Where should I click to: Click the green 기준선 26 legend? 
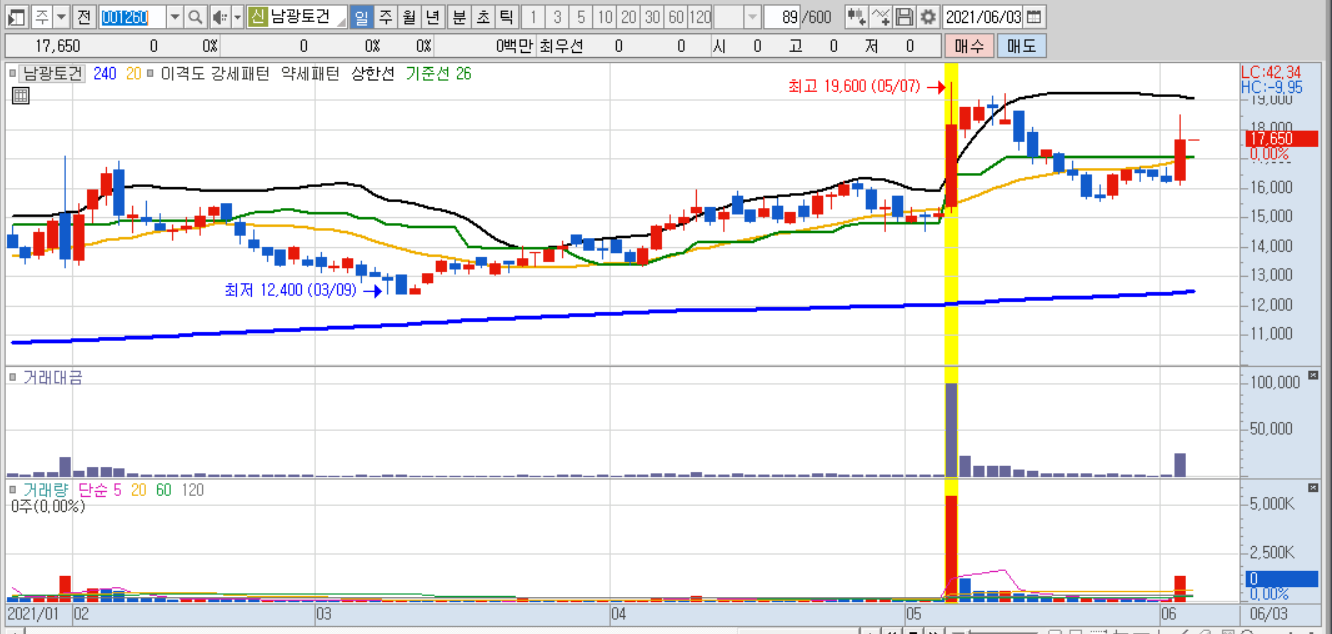tap(438, 73)
